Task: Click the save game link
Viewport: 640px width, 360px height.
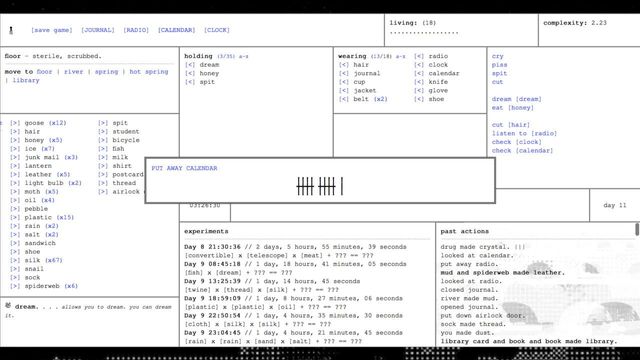Action: tap(52, 30)
